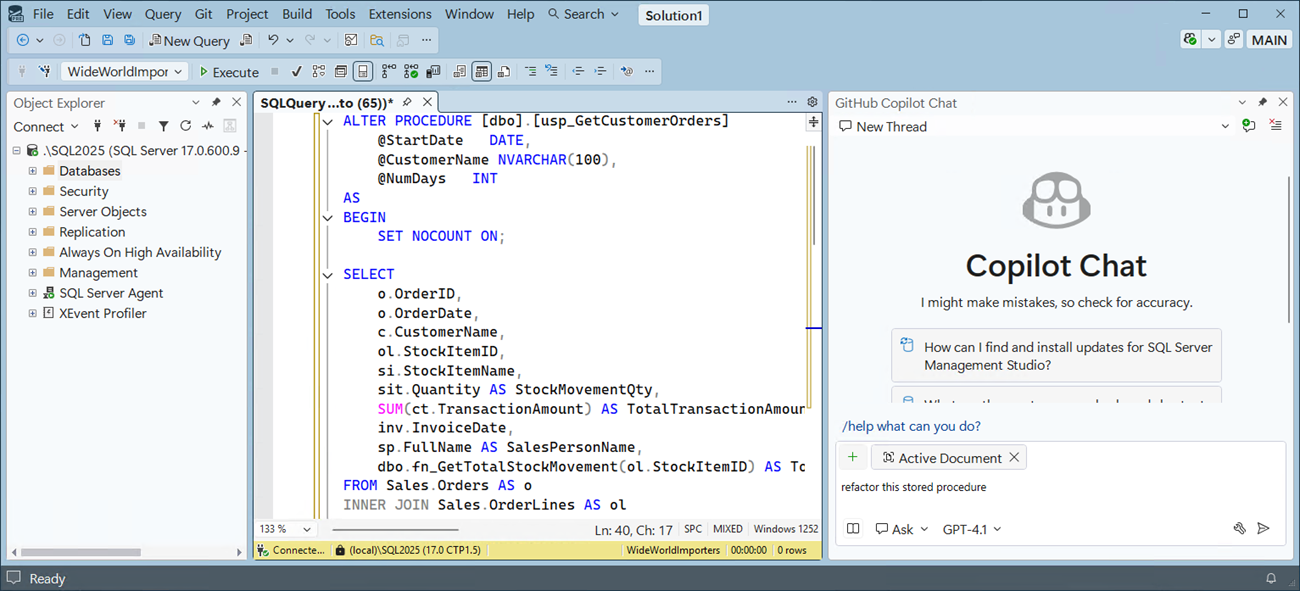Click the New Query button
The height and width of the screenshot is (591, 1300).
[189, 40]
